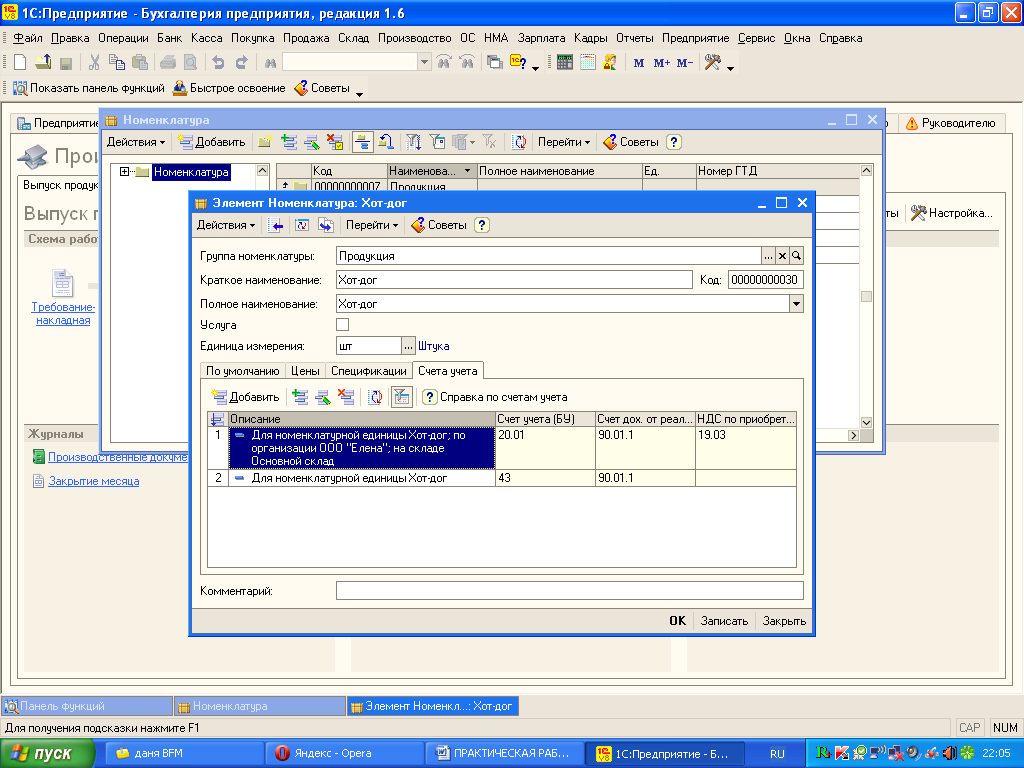Click the find-in-list icon in Хот-дог element toolbar
The width and height of the screenshot is (1024, 768).
click(277, 225)
